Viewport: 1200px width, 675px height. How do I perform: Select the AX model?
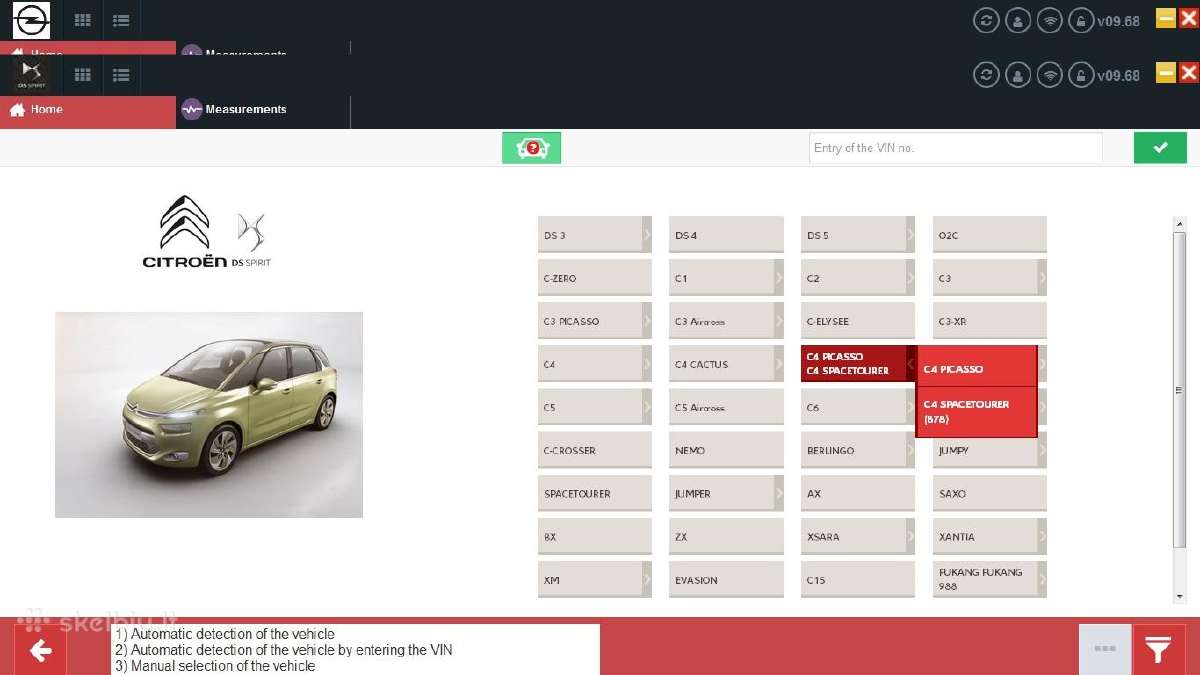pyautogui.click(x=858, y=493)
